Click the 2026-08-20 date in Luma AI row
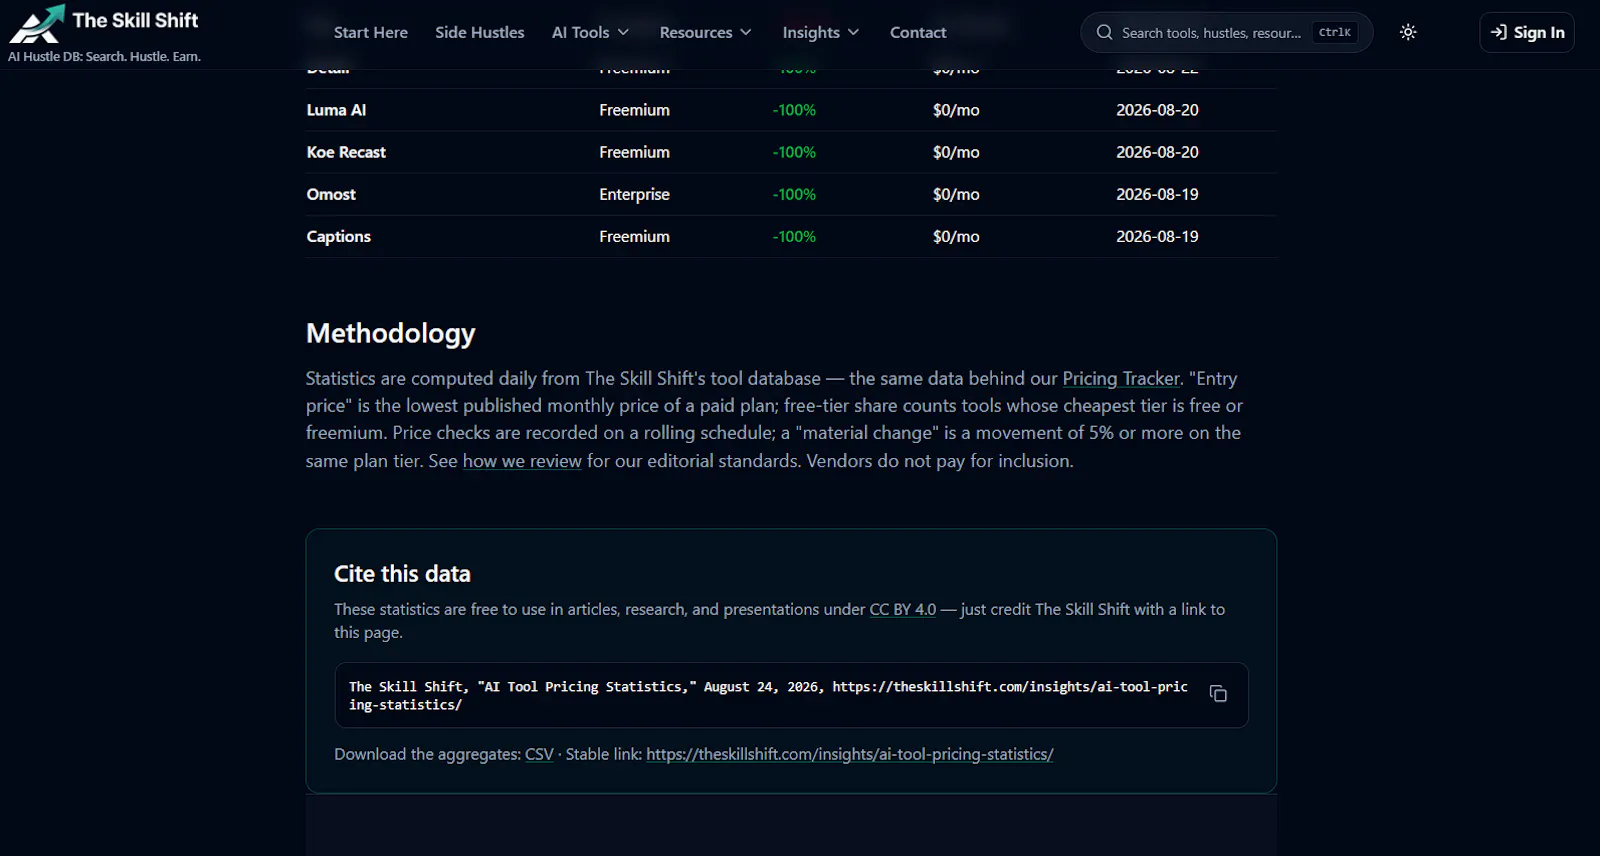1600x856 pixels. pos(1157,110)
